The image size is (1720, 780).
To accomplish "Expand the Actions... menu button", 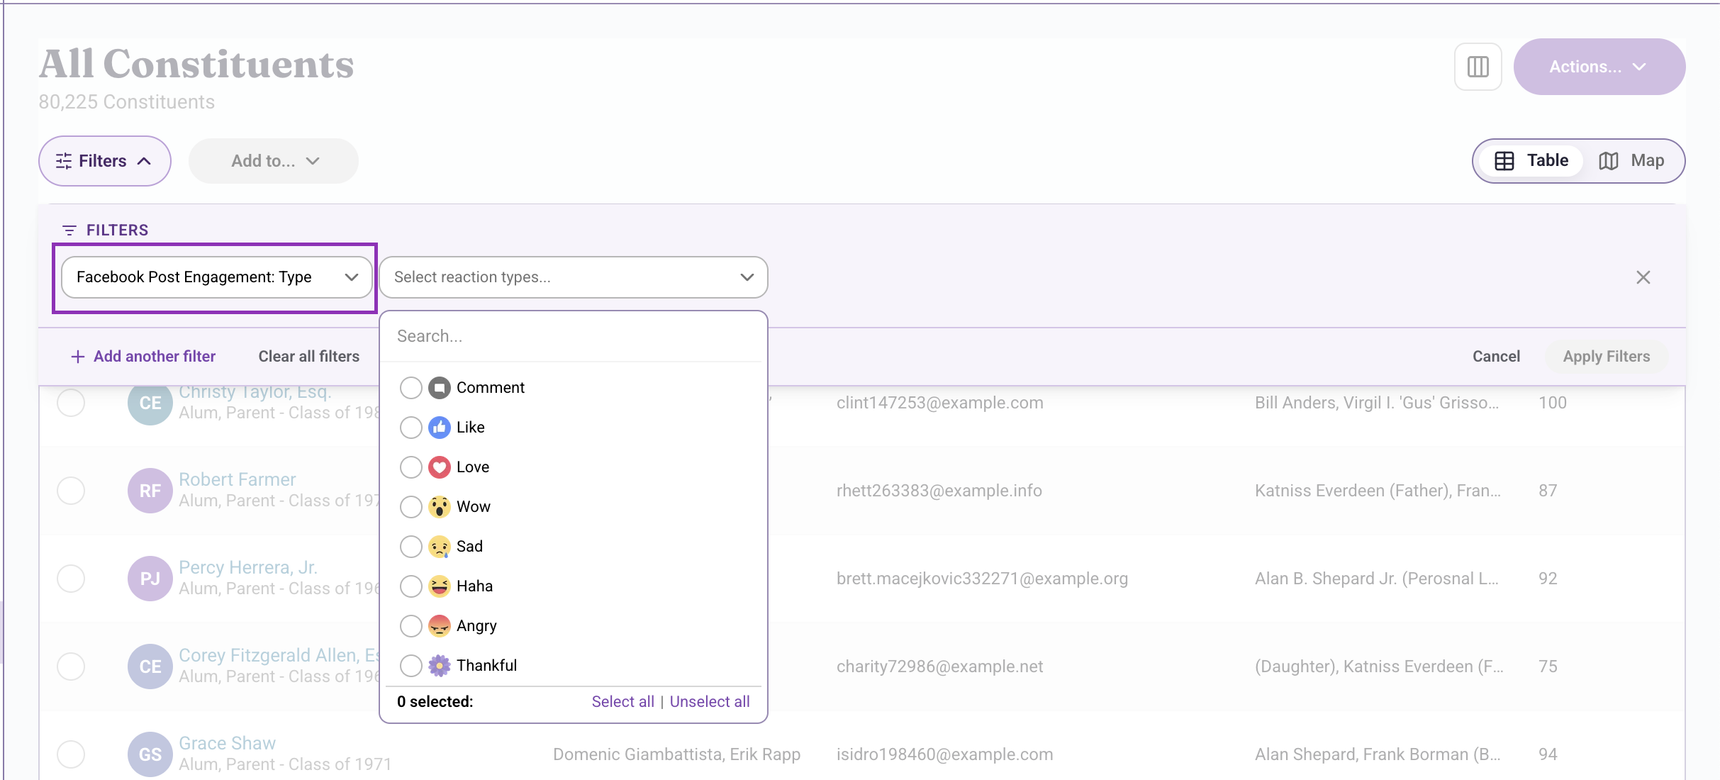I will click(1599, 67).
